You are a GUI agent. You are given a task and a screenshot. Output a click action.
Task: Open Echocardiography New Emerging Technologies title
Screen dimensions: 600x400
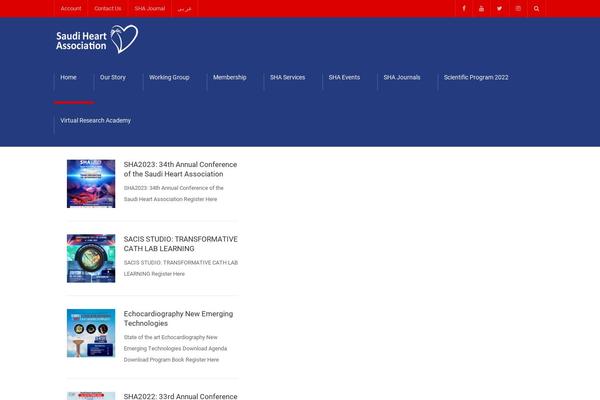[x=178, y=318]
